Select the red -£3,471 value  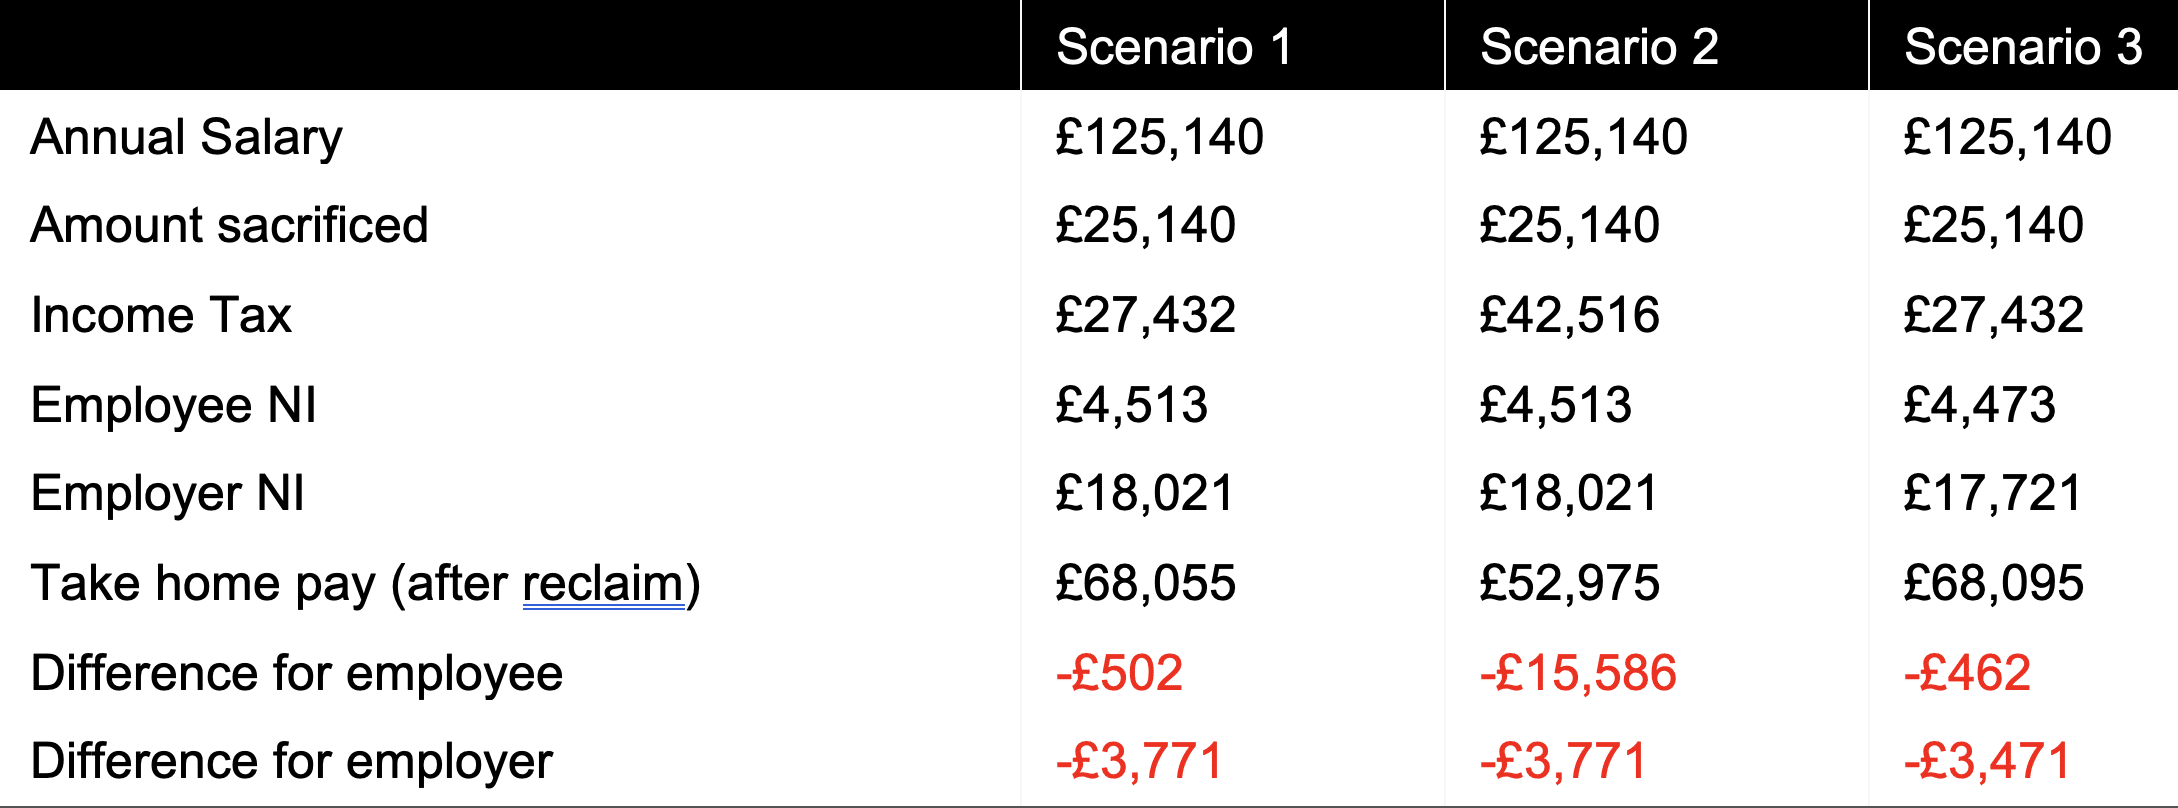click(x=1988, y=762)
